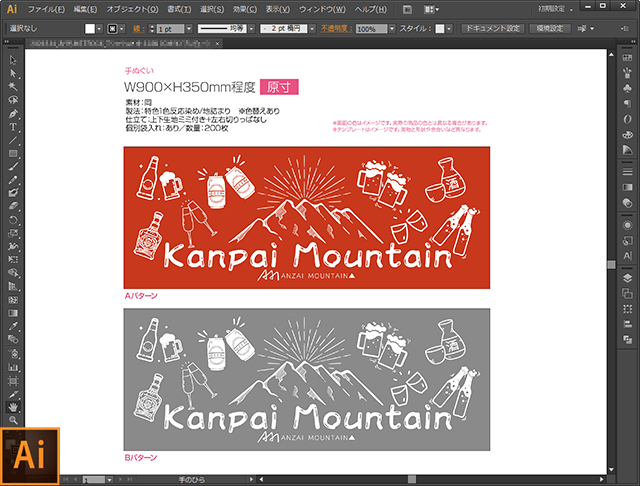Screen dimensions: 640x486
Task: Open the 線 stroke panel link
Action: 138,29
